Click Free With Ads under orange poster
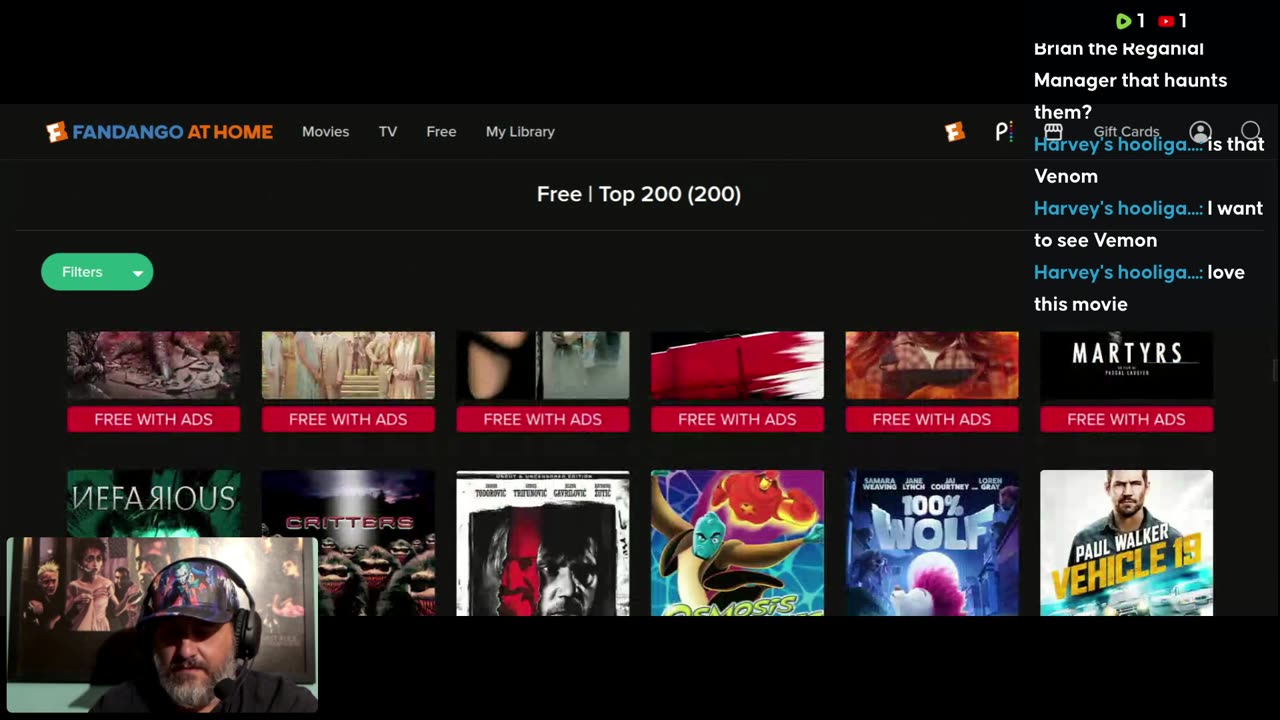1280x720 pixels. [932, 419]
